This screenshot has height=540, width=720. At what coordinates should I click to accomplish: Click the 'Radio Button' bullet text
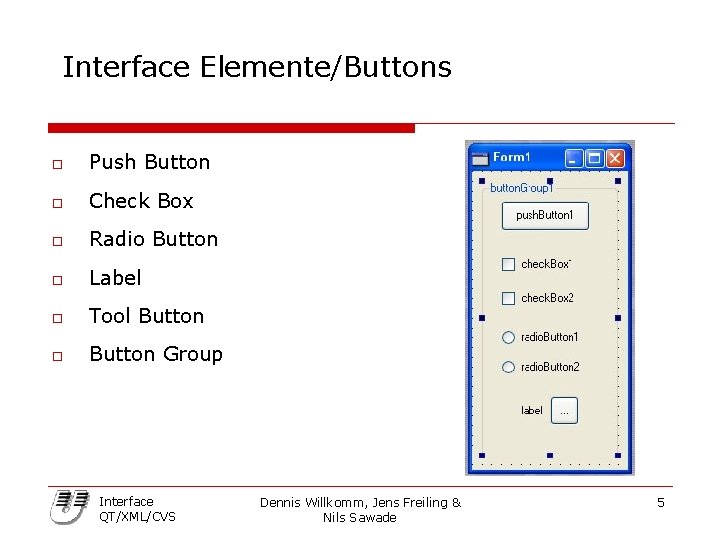(154, 239)
